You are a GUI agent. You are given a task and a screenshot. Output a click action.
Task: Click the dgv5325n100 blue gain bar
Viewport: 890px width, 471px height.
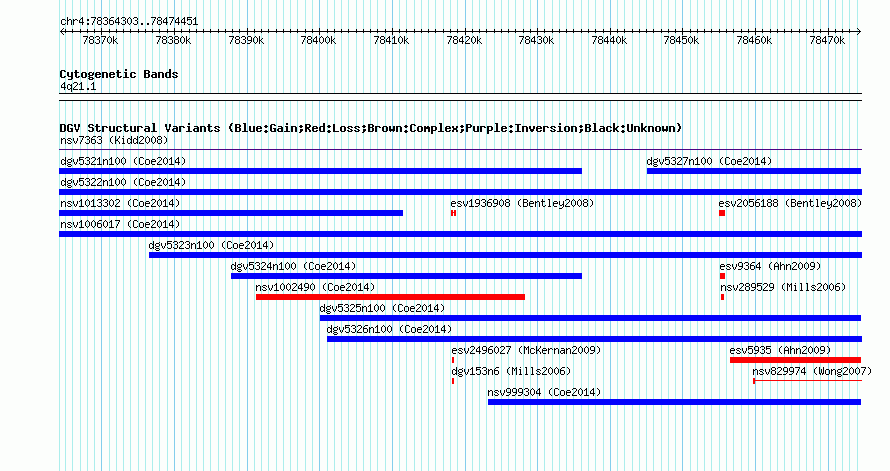pyautogui.click(x=590, y=318)
